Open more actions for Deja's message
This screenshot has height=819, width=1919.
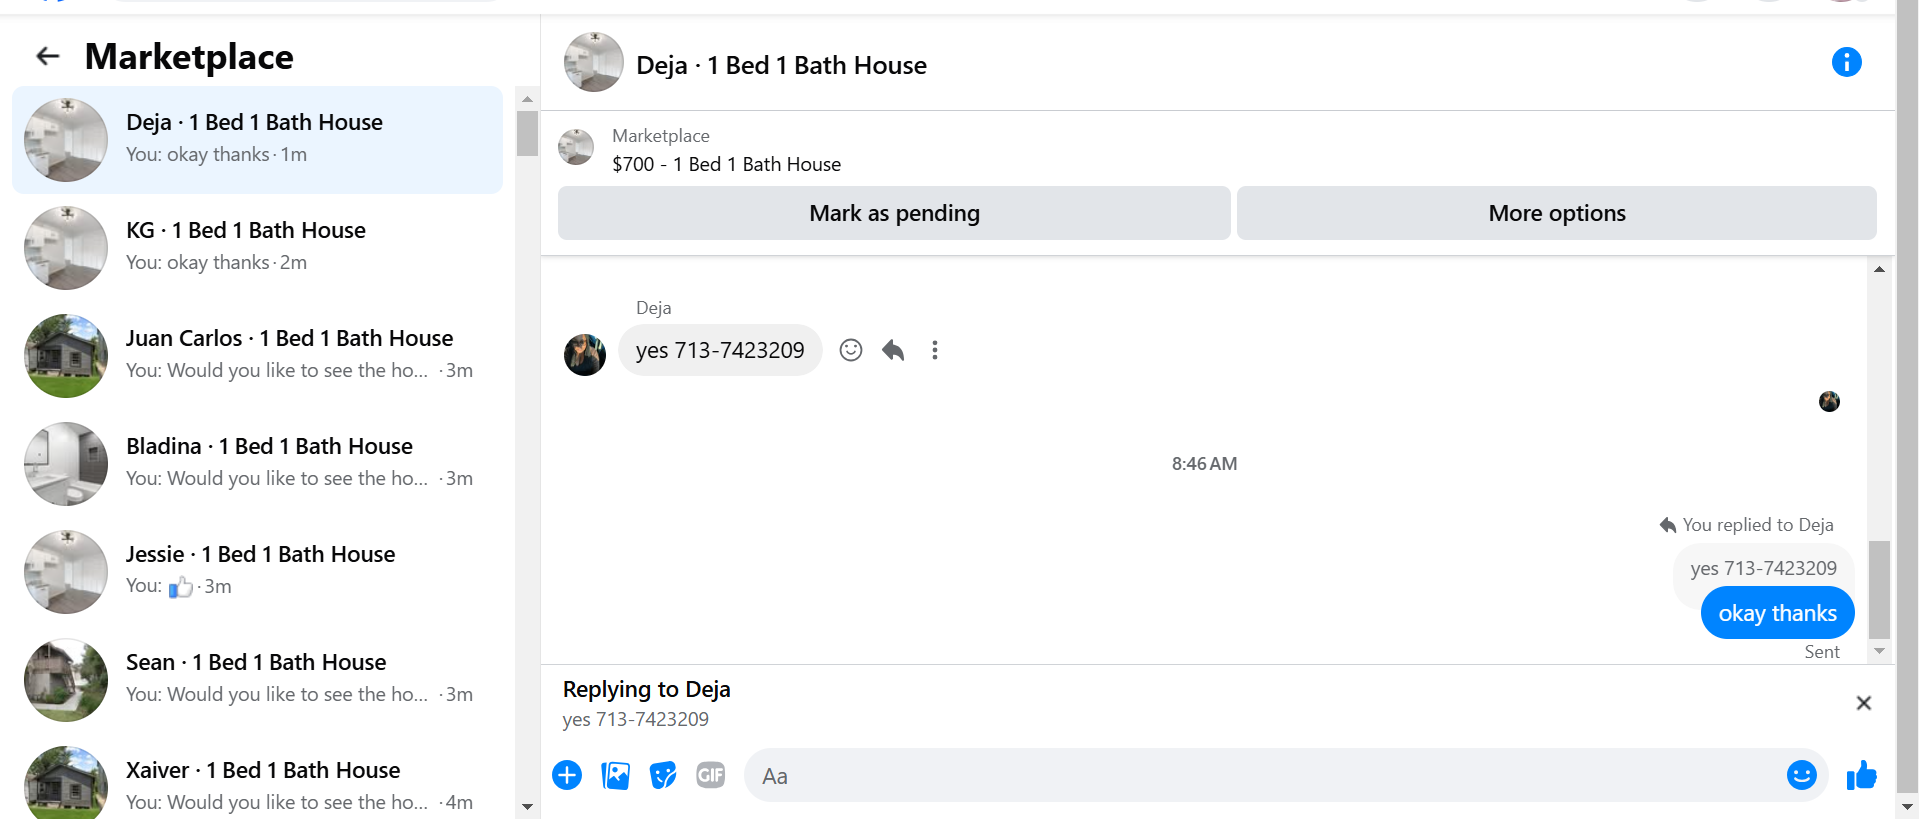pos(935,350)
